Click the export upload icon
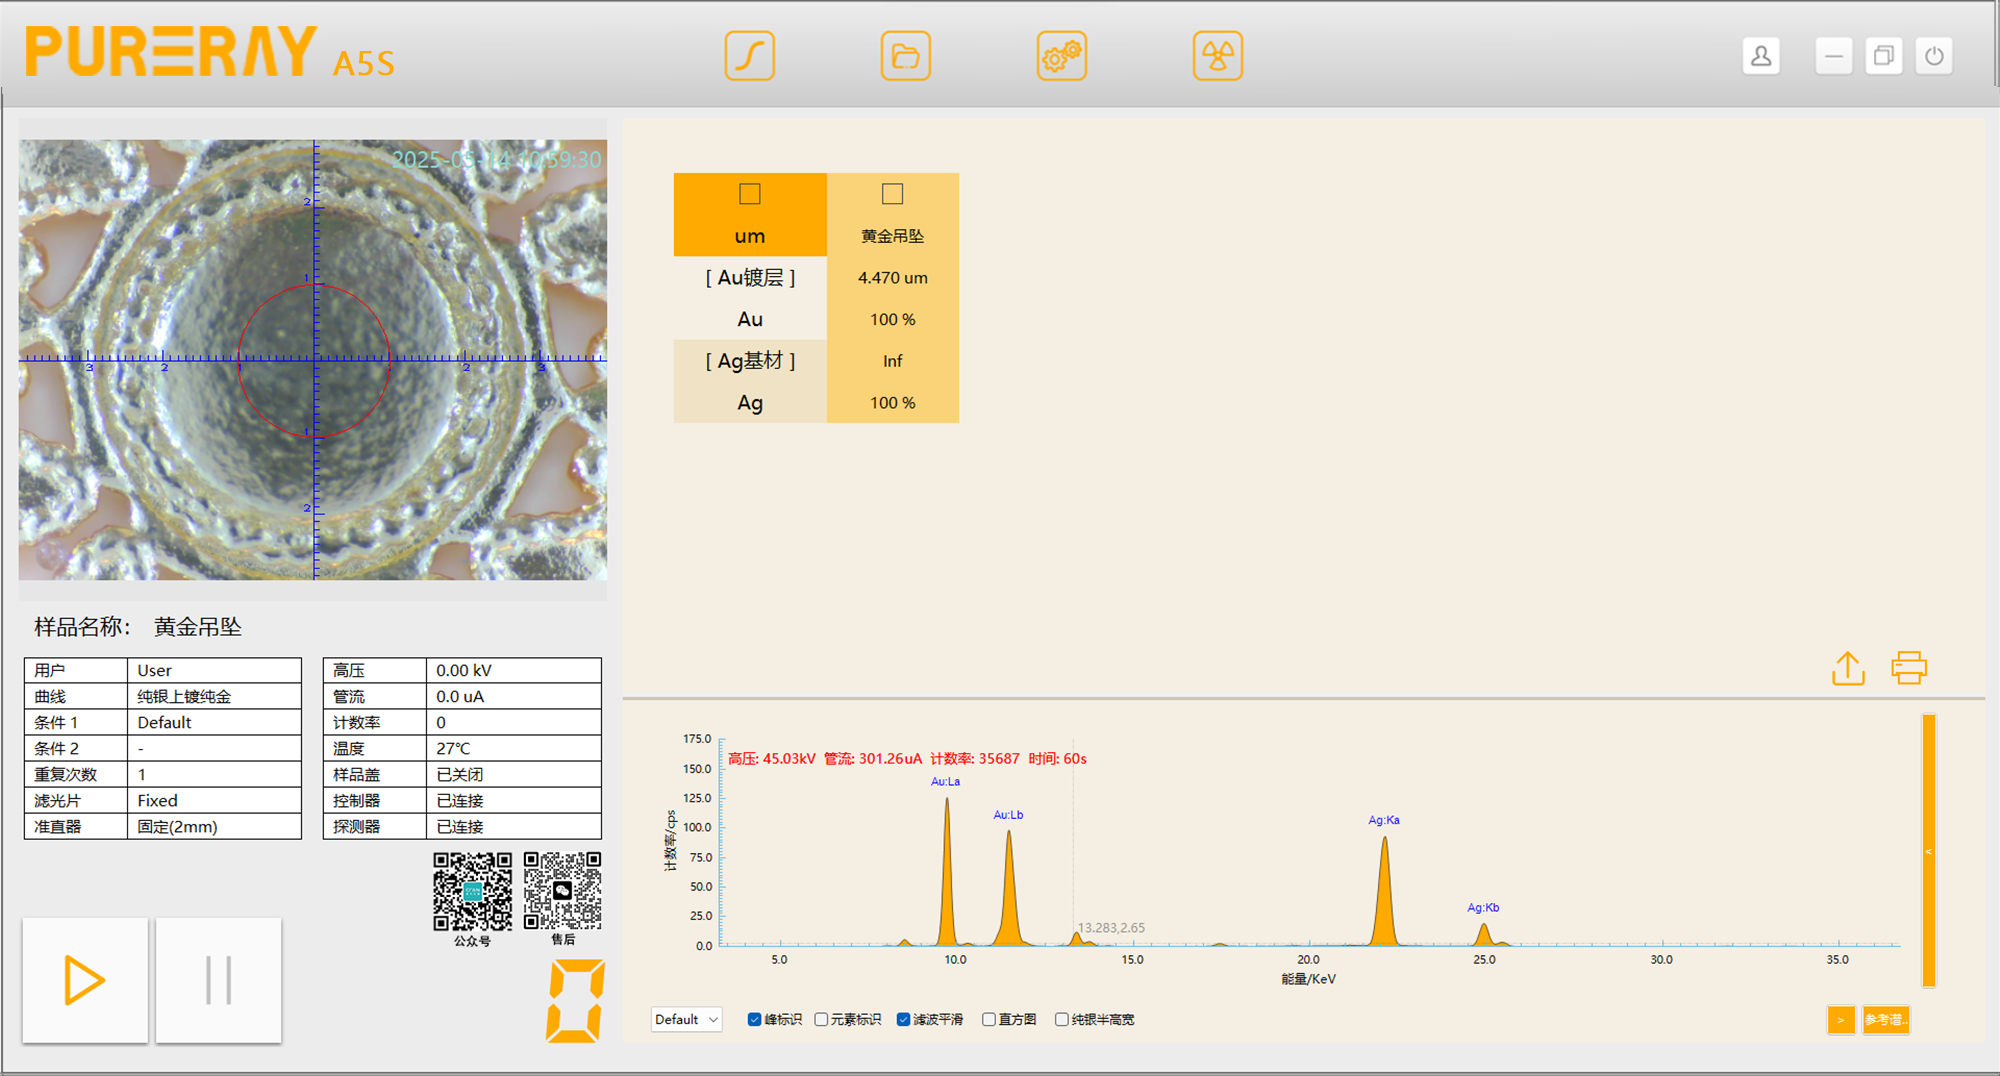2000x1076 pixels. 1848,668
